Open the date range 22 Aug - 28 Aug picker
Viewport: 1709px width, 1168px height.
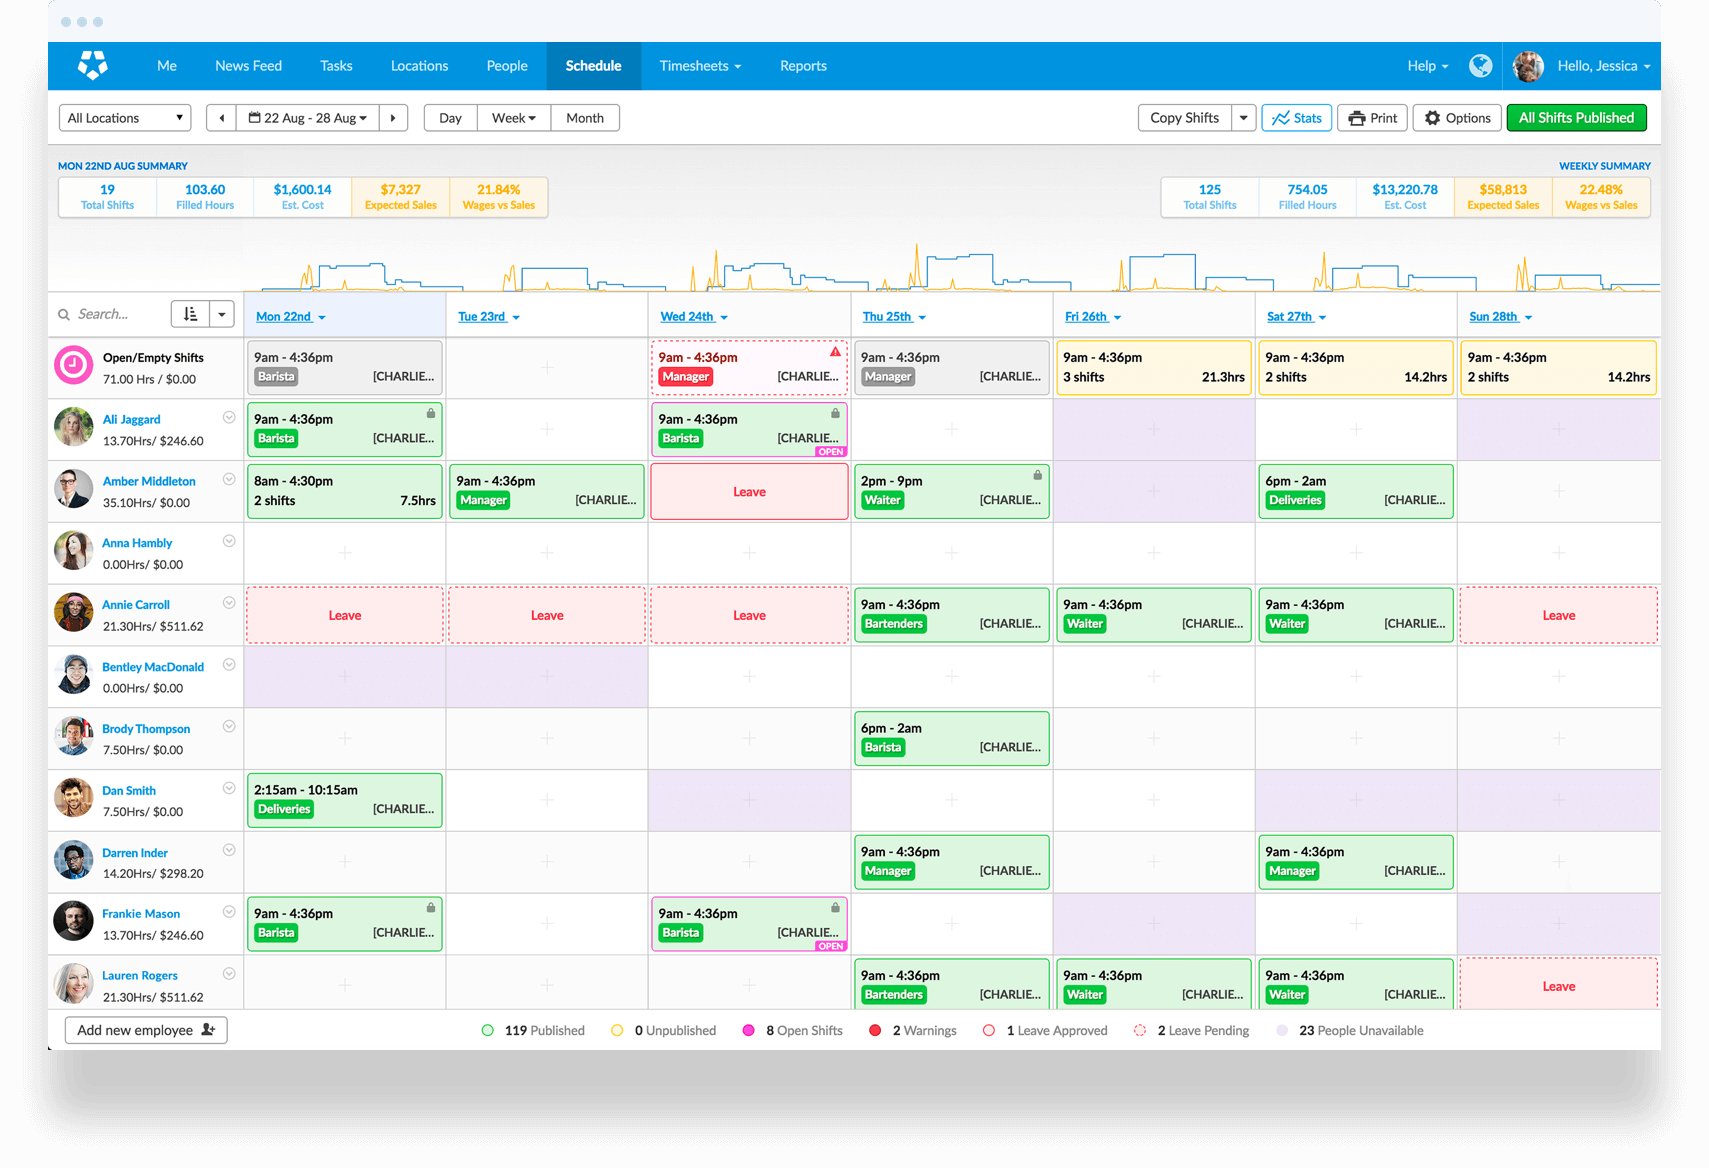tap(307, 118)
